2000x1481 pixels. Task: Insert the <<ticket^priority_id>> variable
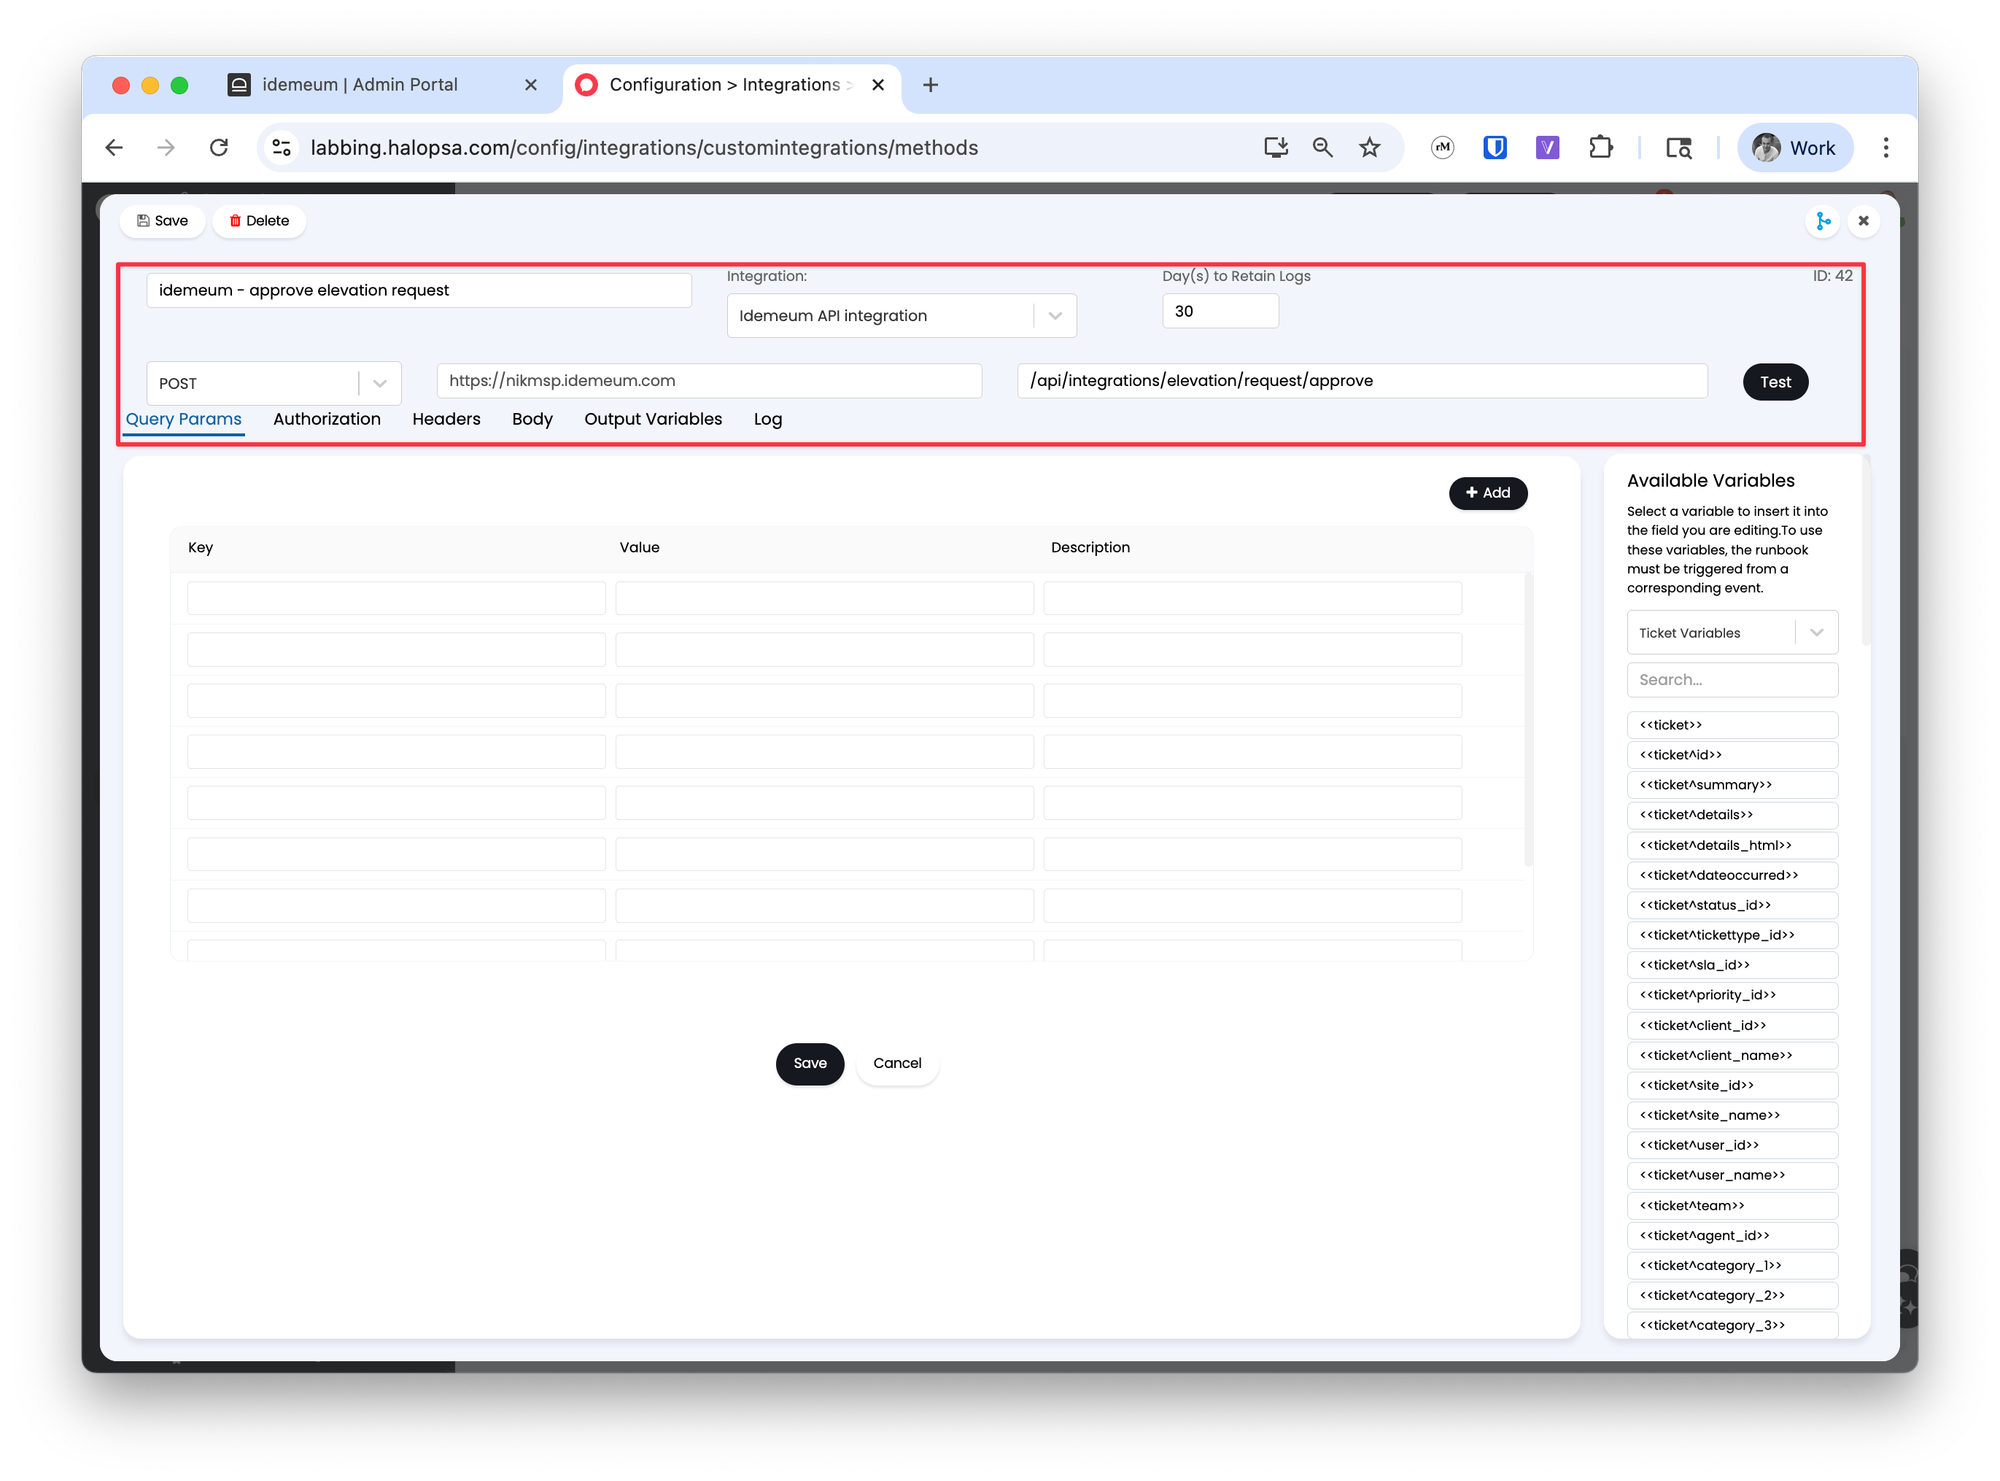click(1732, 995)
